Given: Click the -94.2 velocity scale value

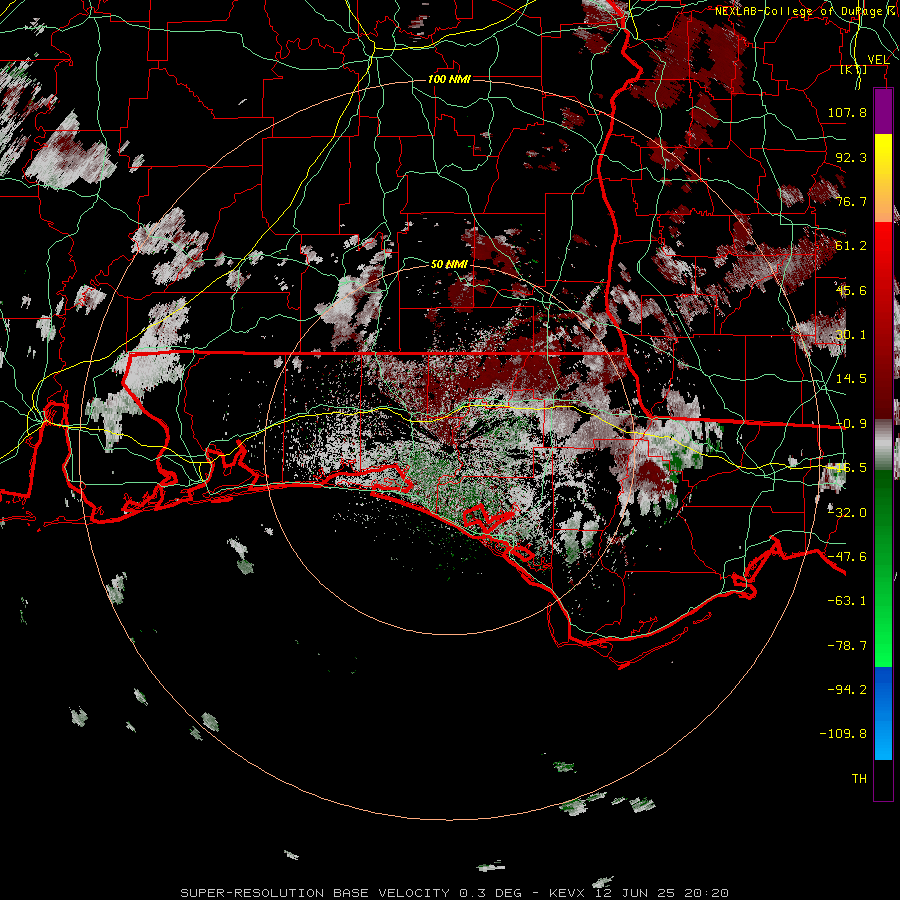Looking at the screenshot, I should [x=847, y=690].
